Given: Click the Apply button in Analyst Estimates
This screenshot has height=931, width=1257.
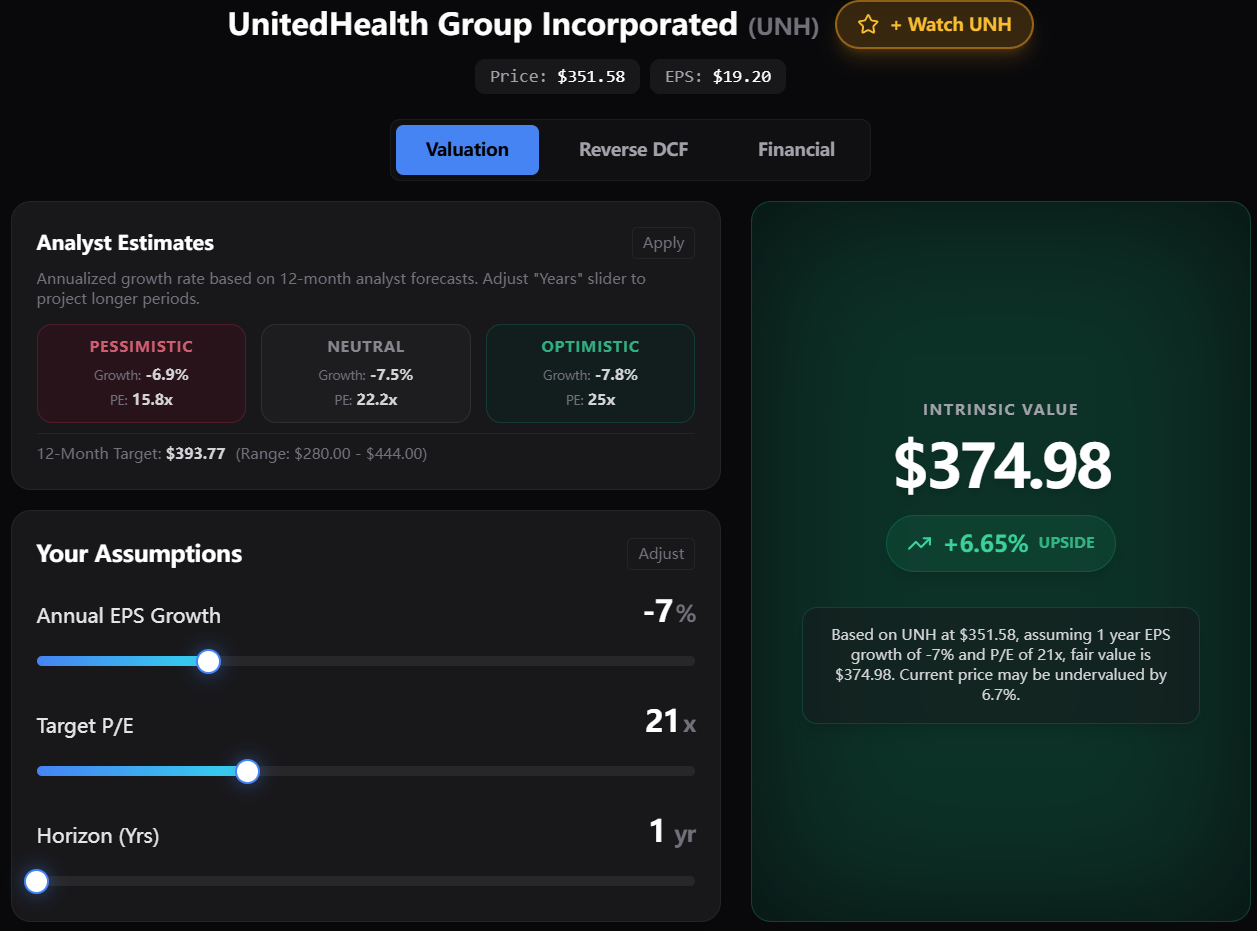Looking at the screenshot, I should point(663,243).
